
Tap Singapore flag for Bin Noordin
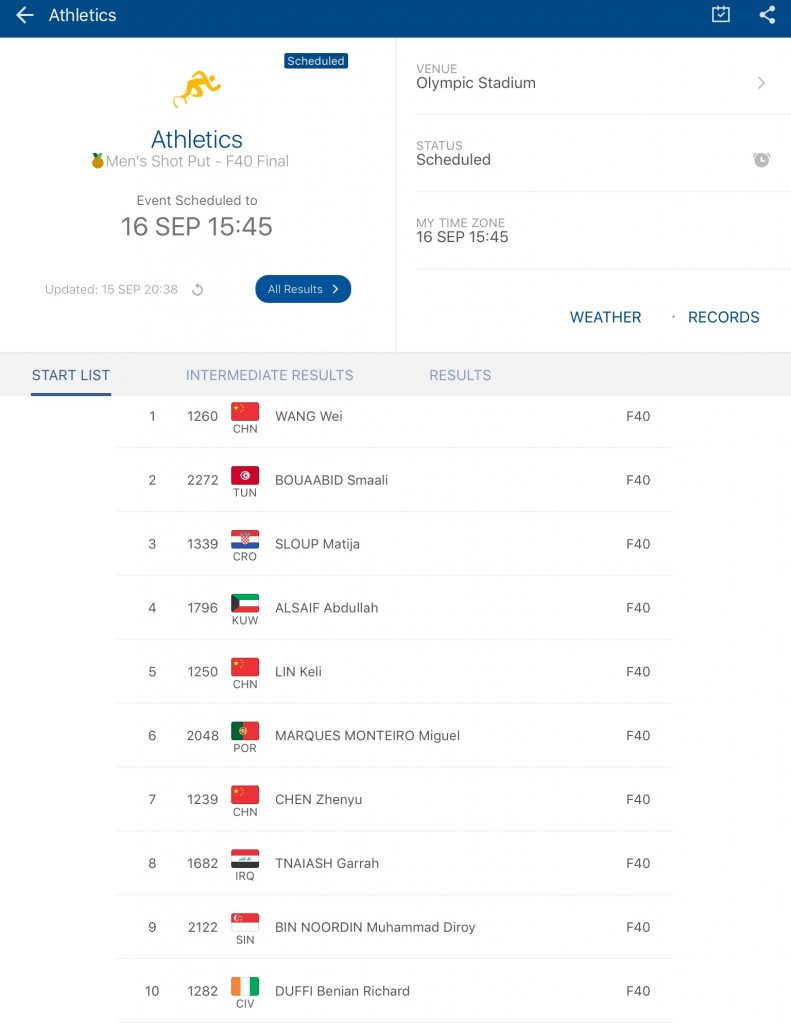[x=245, y=922]
